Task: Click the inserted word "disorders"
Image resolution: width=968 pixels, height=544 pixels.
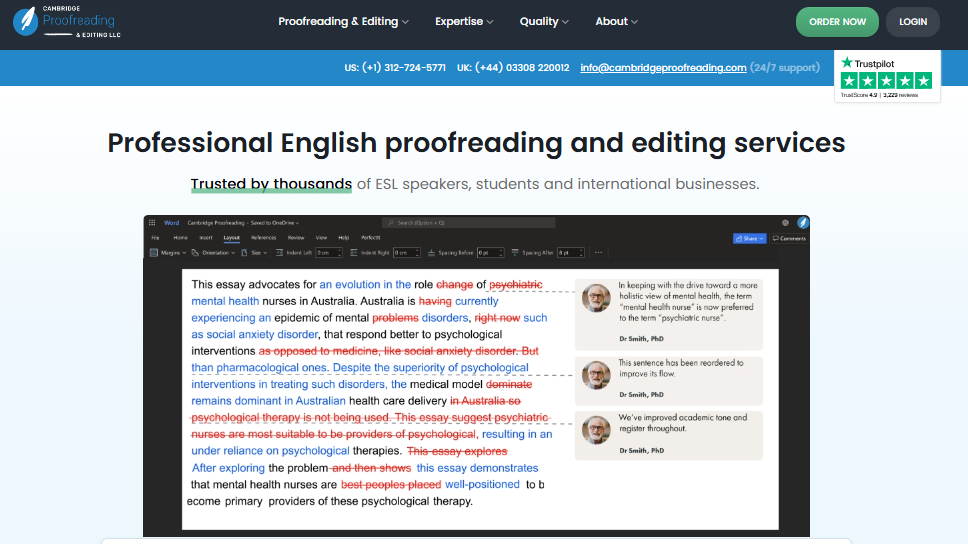Action: (x=444, y=318)
